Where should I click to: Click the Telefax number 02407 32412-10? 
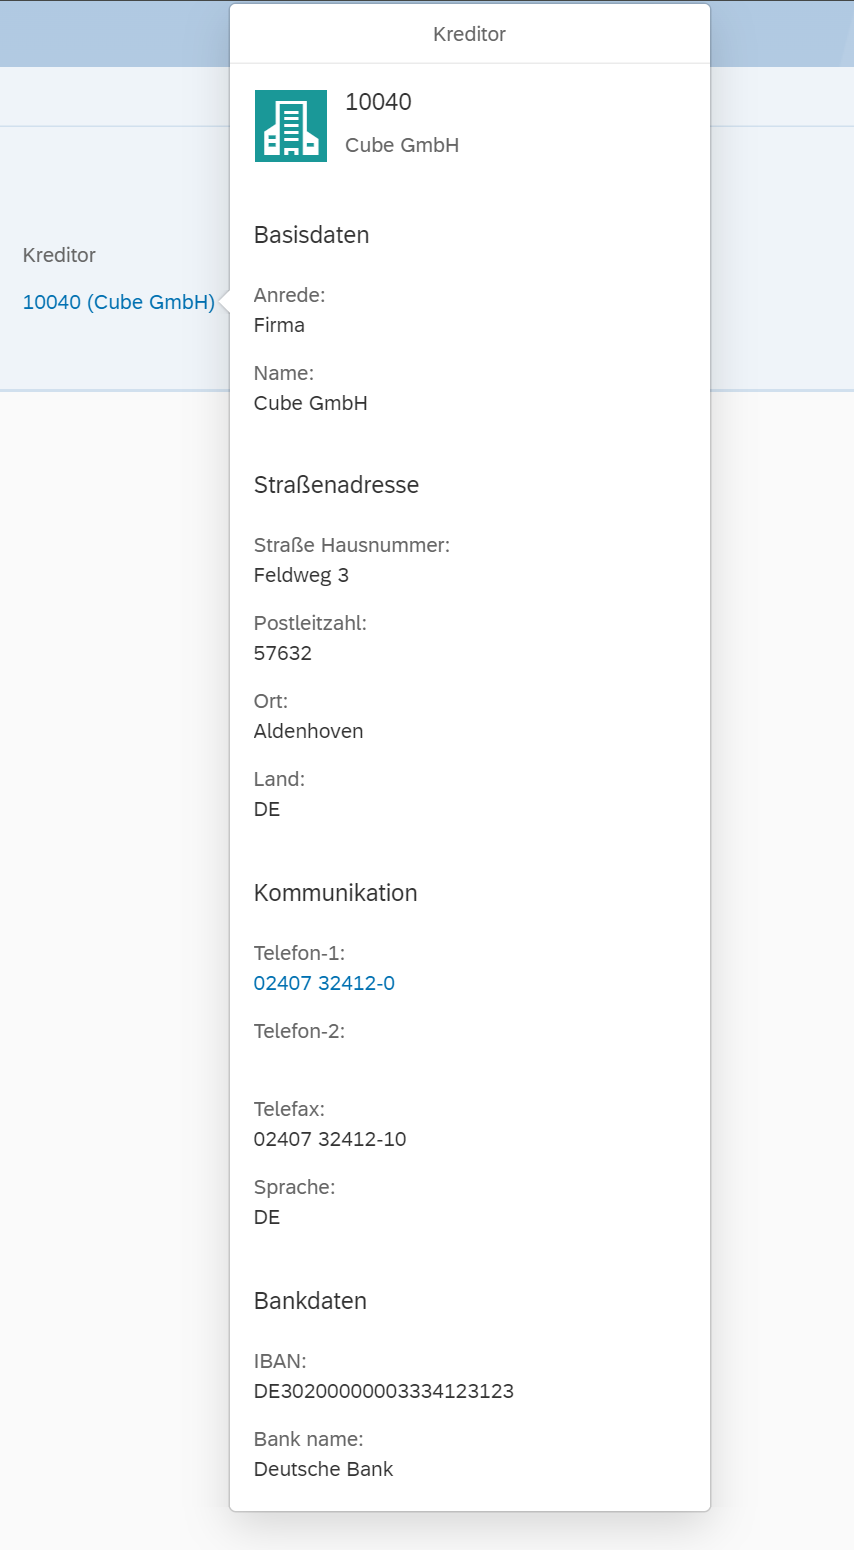point(331,1139)
